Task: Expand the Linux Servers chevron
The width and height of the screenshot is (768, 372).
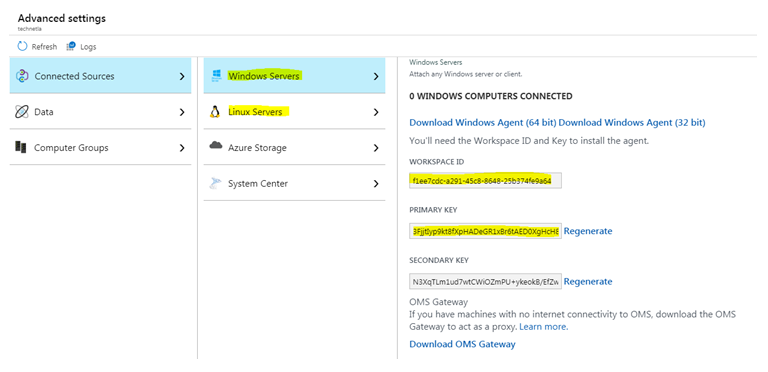Action: [x=376, y=112]
